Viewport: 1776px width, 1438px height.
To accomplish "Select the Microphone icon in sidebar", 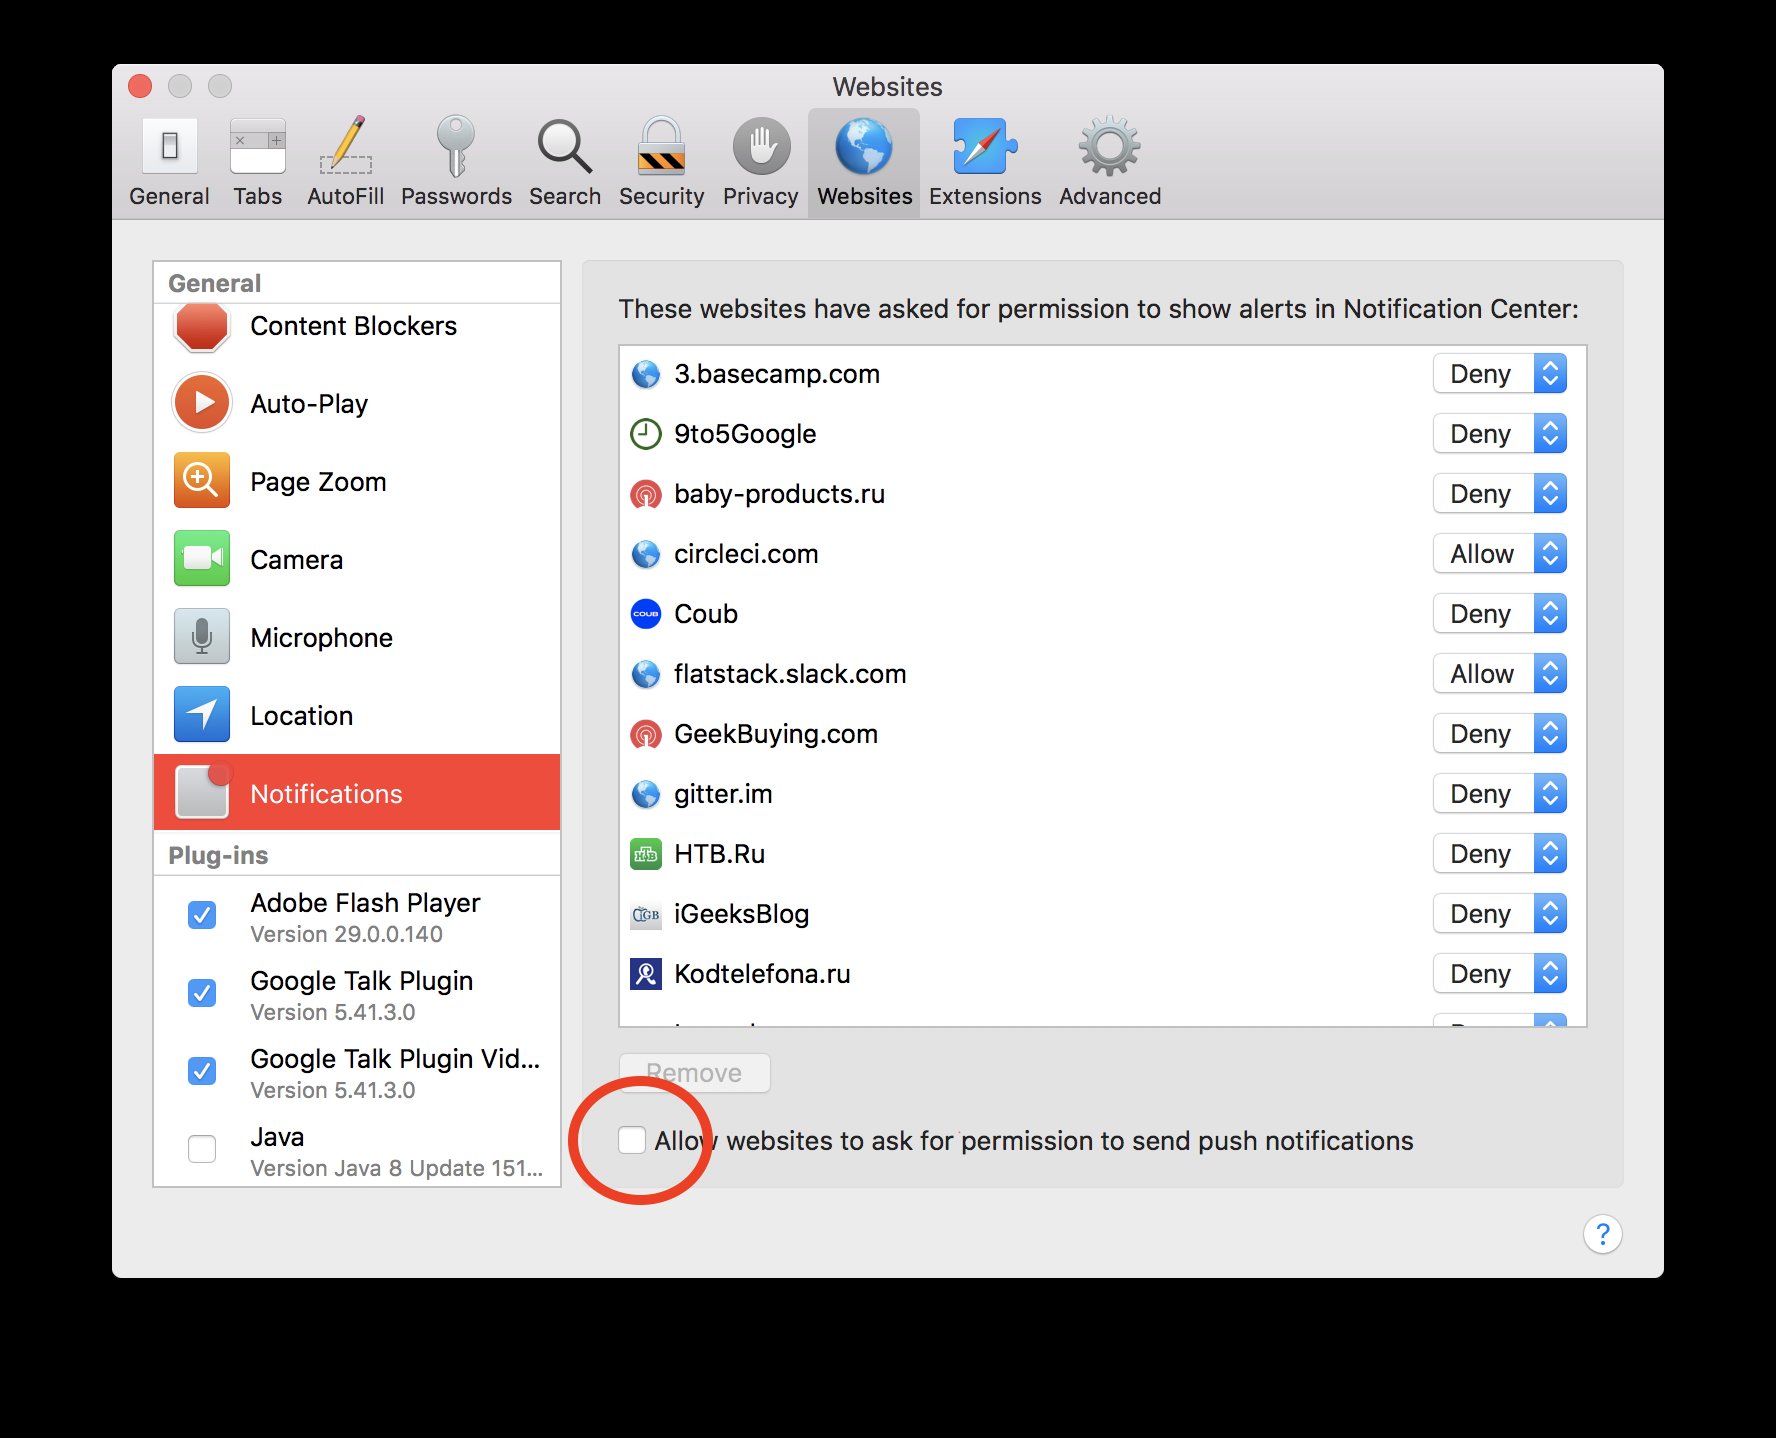I will pyautogui.click(x=202, y=636).
